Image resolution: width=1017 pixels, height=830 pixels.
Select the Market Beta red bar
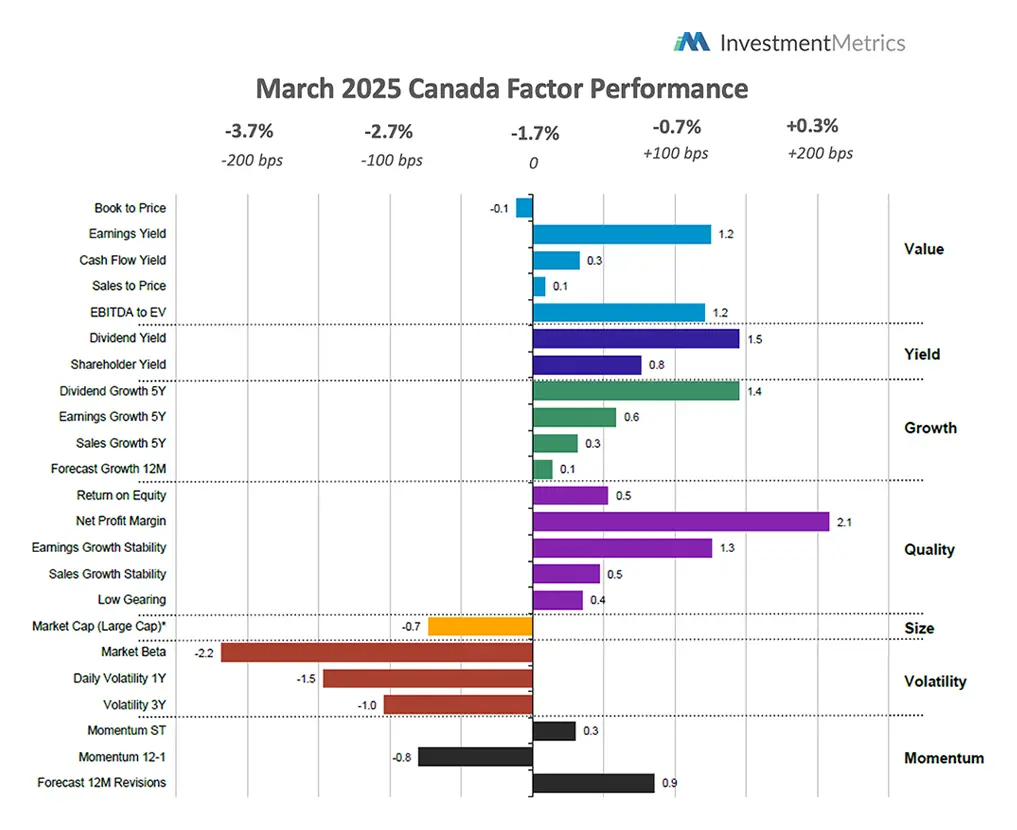376,653
